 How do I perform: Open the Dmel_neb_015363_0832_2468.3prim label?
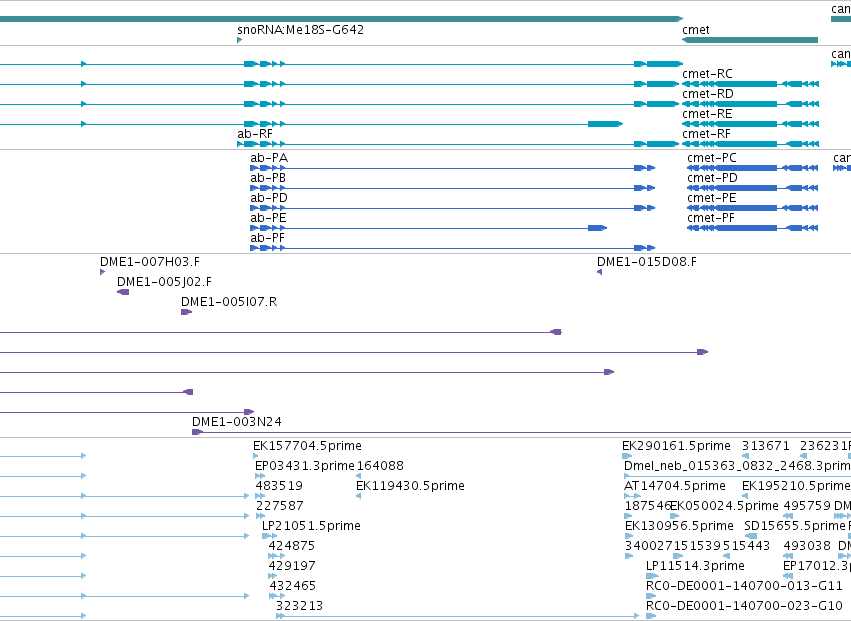click(x=738, y=466)
